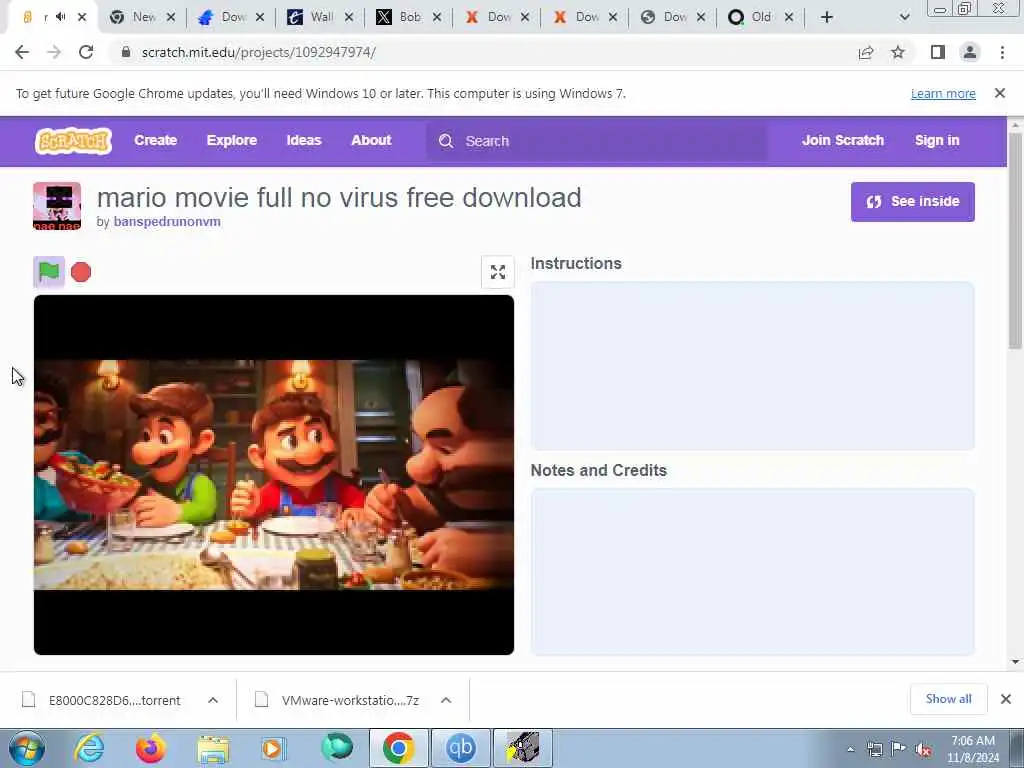1024x768 pixels.
Task: Launch Internet Explorer from taskbar
Action: pyautogui.click(x=89, y=748)
